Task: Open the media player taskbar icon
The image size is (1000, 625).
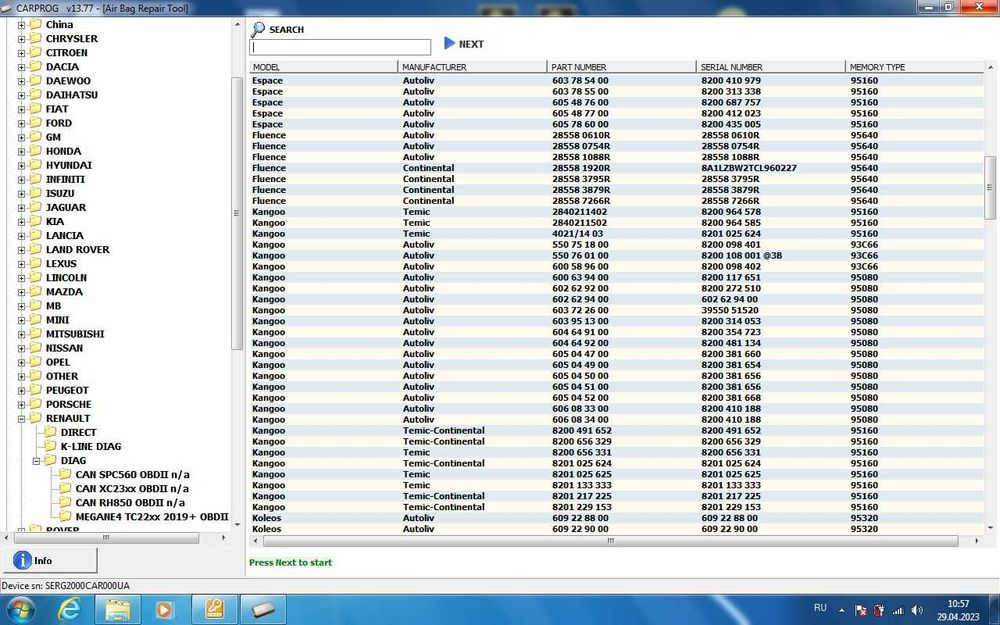Action: tap(164, 610)
